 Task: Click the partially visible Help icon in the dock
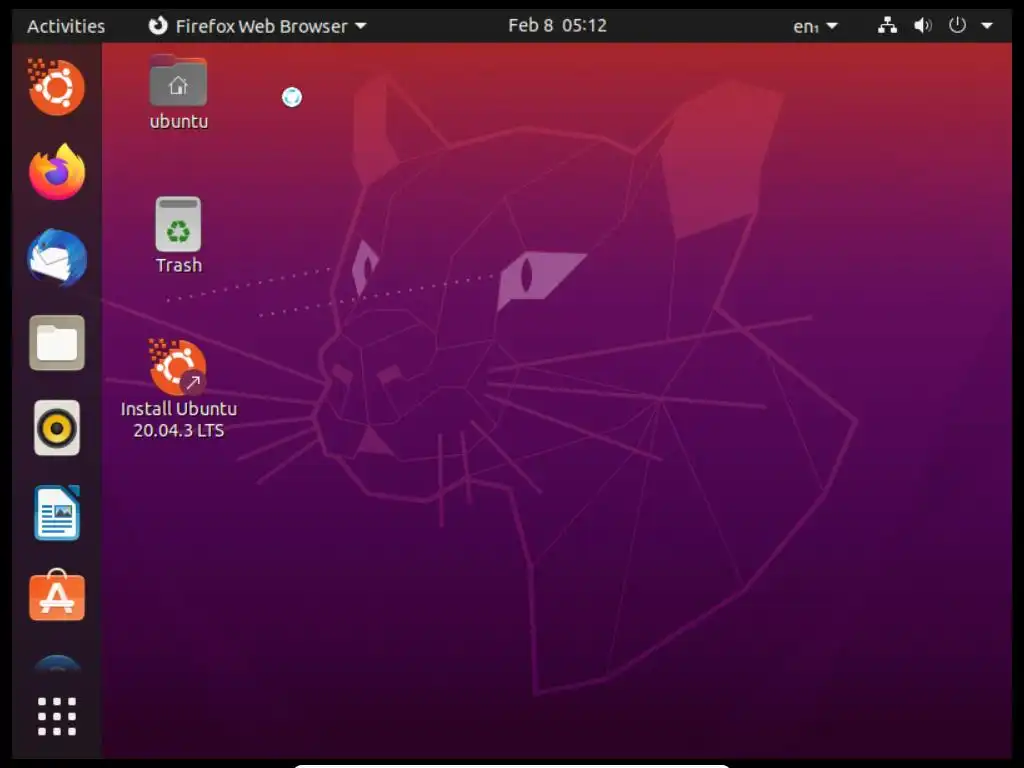(x=57, y=664)
